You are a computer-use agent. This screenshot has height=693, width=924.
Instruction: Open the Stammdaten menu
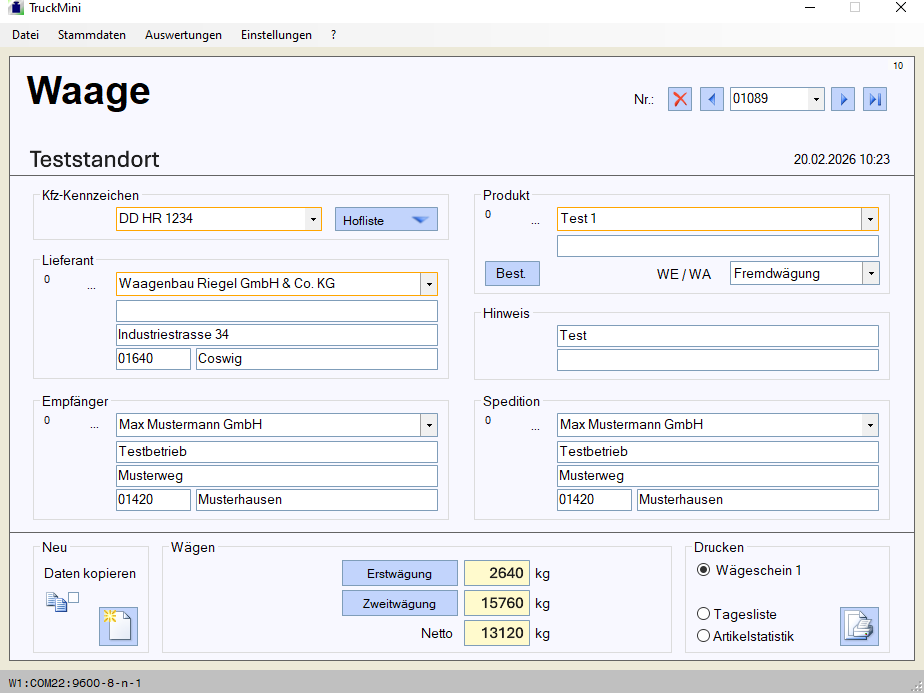click(92, 35)
